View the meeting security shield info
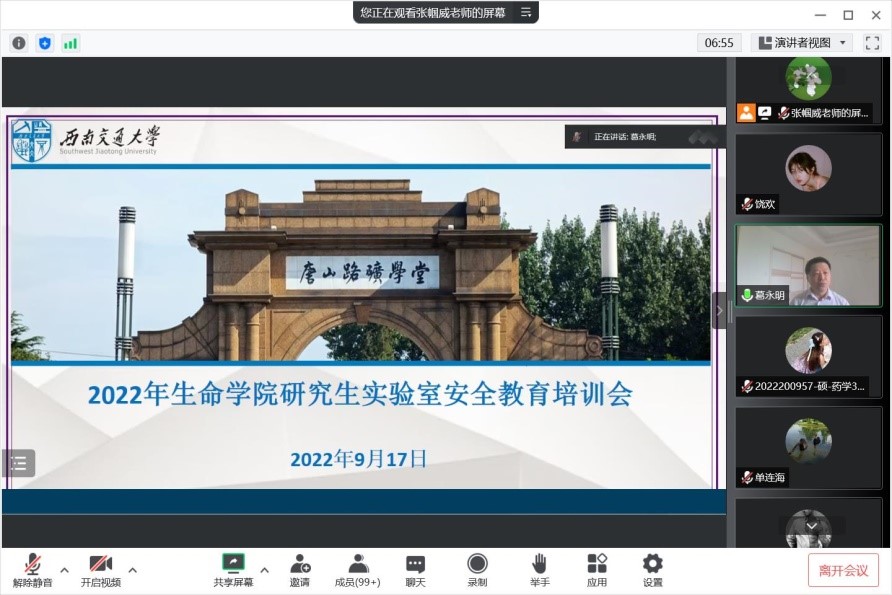This screenshot has height=595, width=892. (x=43, y=43)
